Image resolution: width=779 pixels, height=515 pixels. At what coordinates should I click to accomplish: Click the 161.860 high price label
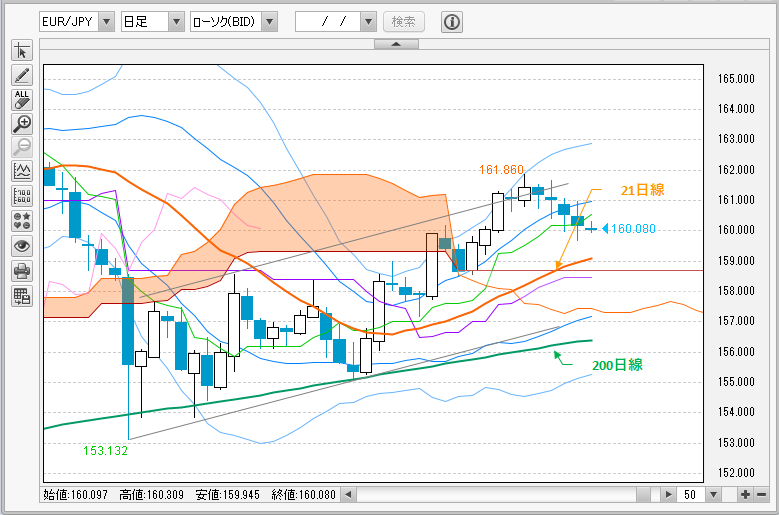coord(501,170)
